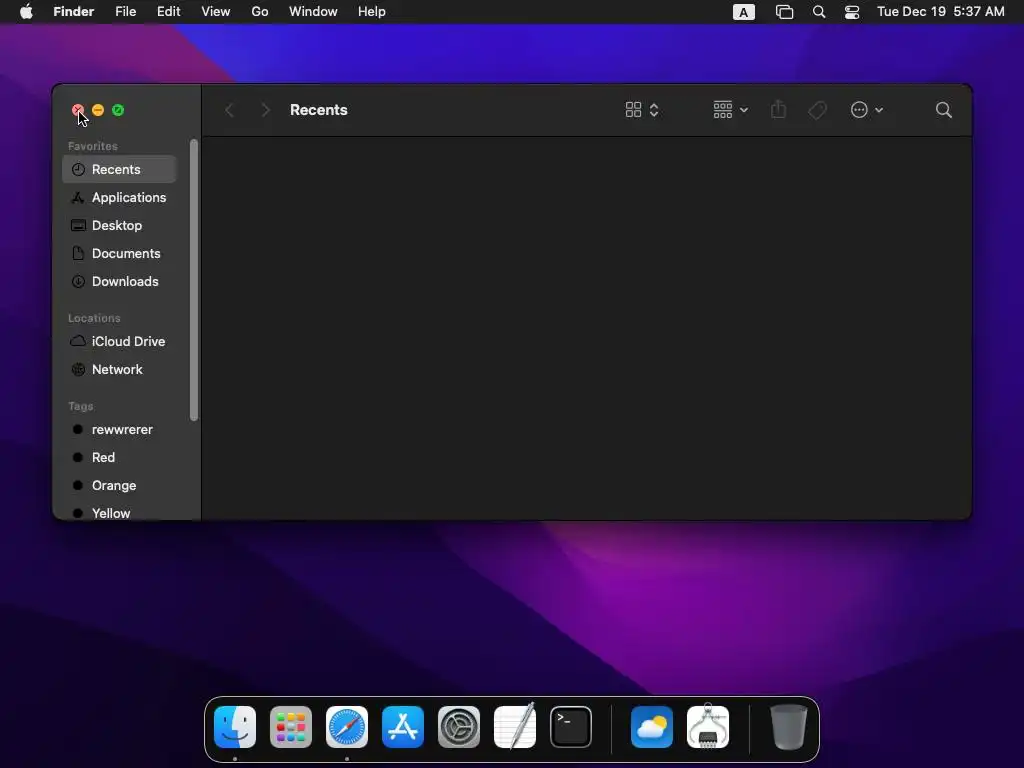Screen dimensions: 1024x768
Task: Go back with the left chevron
Action: point(229,110)
